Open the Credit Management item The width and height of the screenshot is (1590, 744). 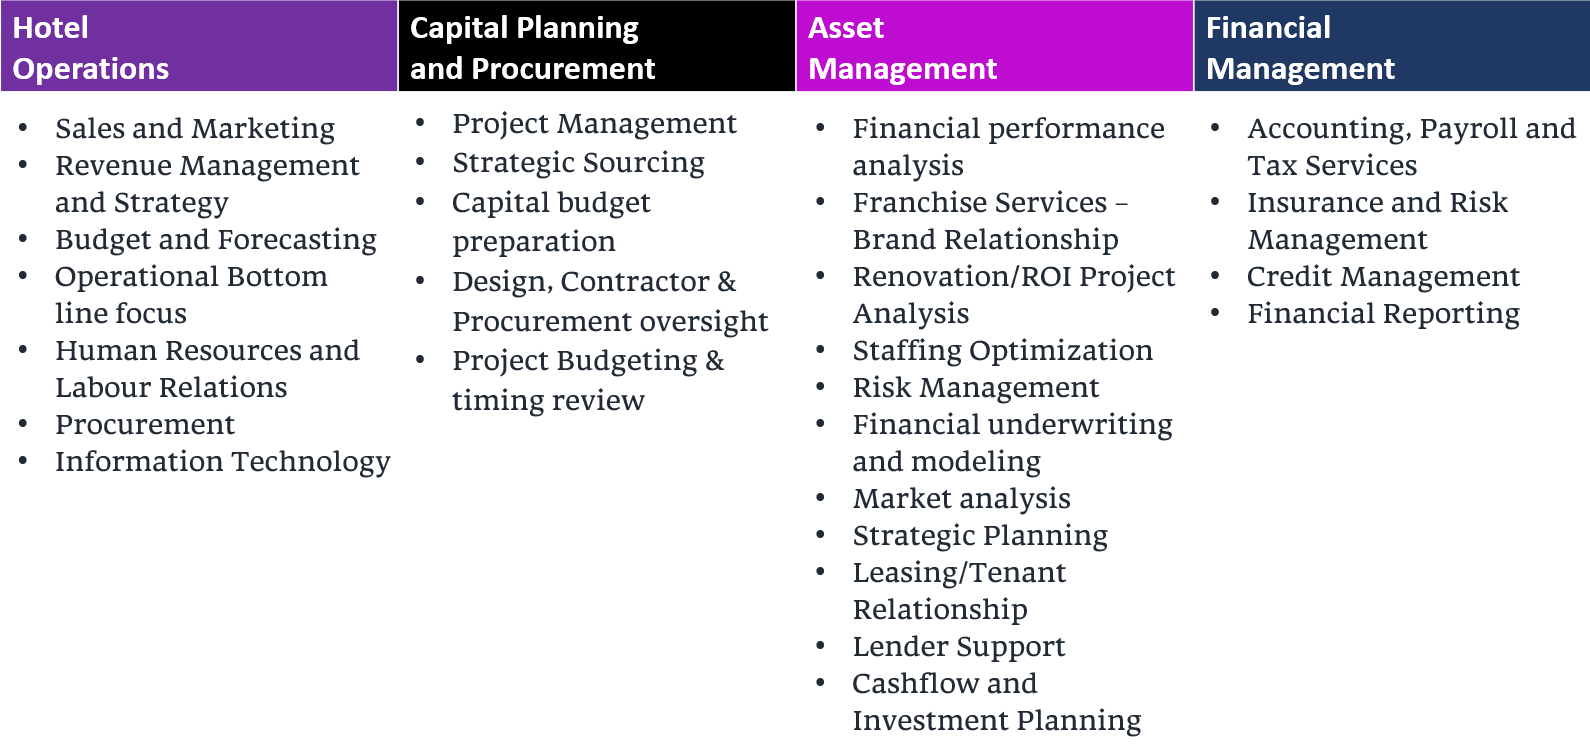click(x=1383, y=277)
